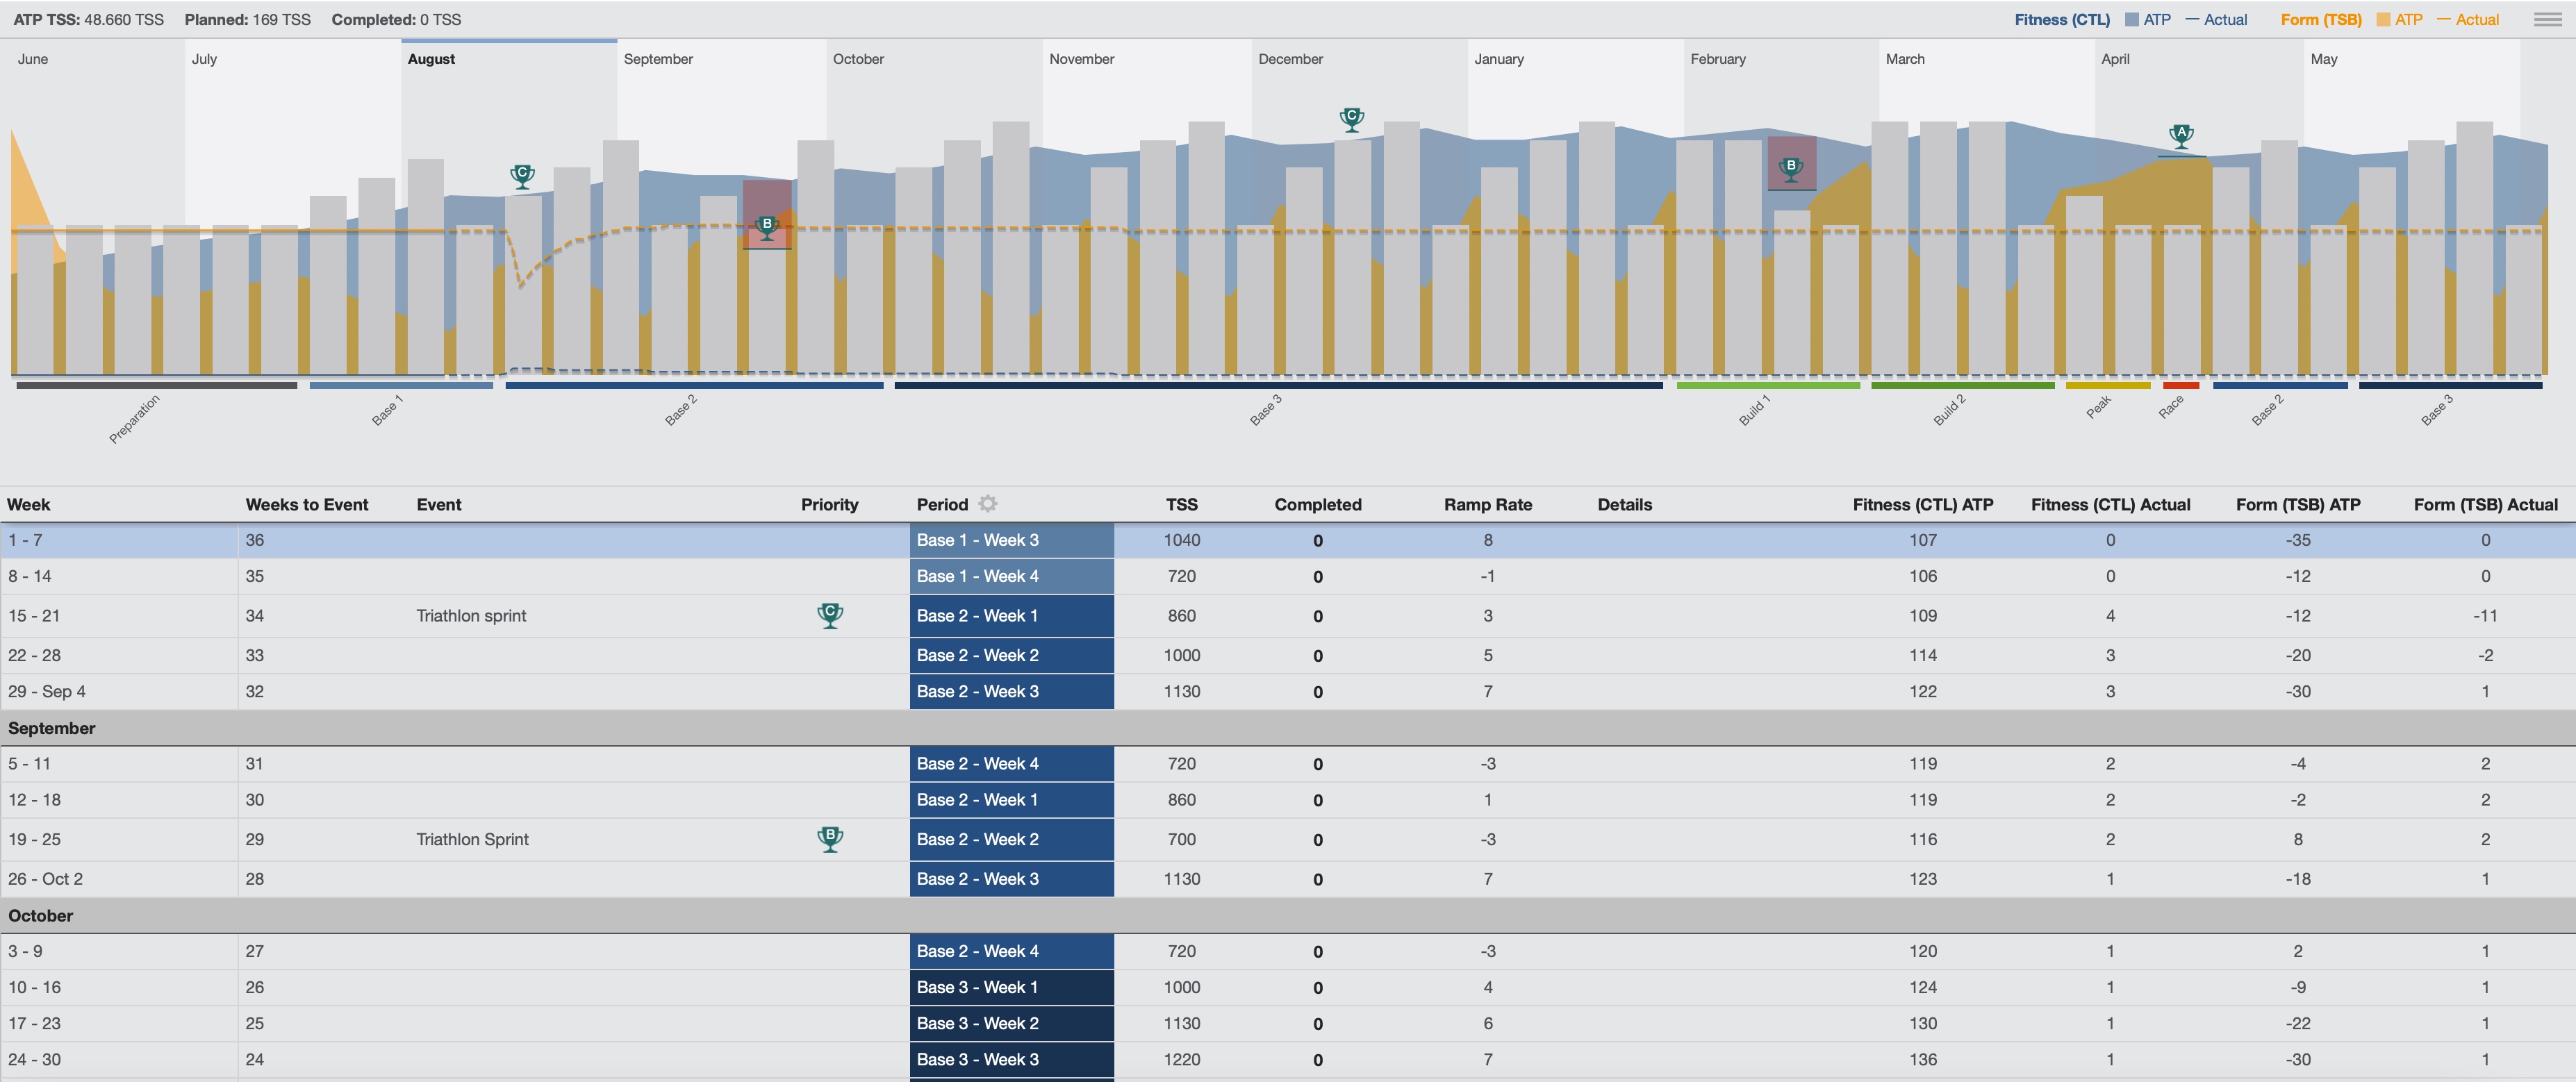The height and width of the screenshot is (1082, 2576).
Task: Click the Week column header
Action: click(29, 504)
